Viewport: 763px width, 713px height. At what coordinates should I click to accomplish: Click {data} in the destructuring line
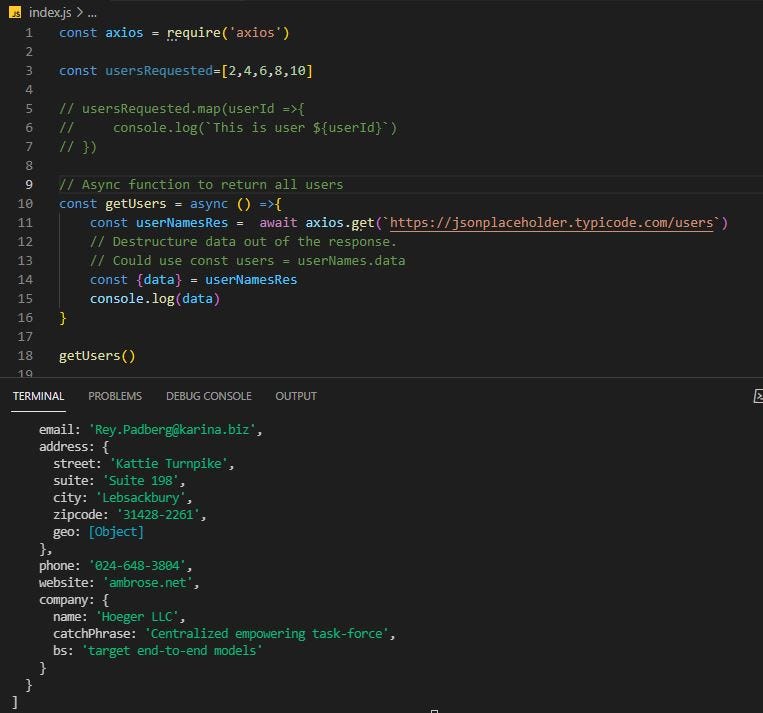tap(159, 280)
